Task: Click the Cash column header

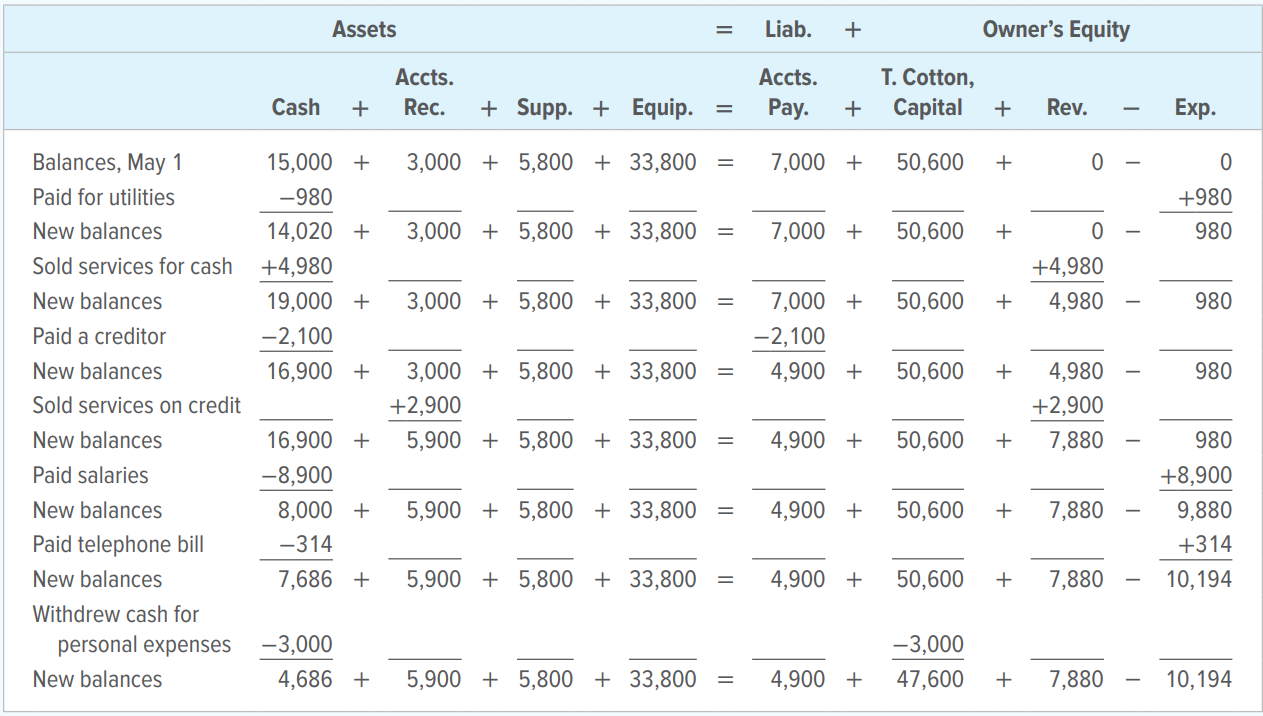Action: (296, 108)
